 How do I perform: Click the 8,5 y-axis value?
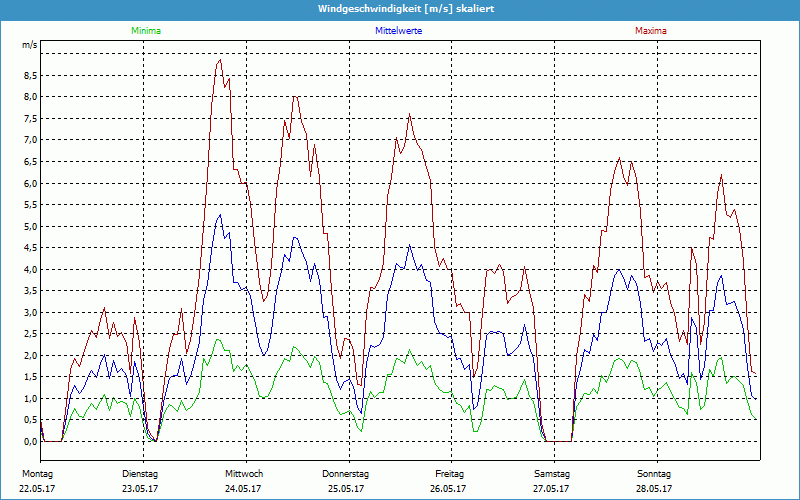pos(31,76)
